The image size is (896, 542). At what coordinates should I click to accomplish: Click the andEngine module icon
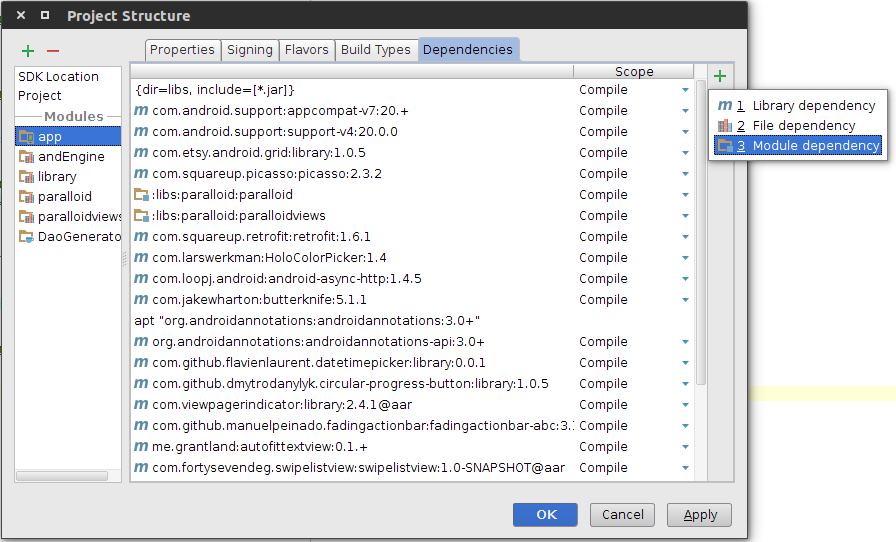pos(26,157)
